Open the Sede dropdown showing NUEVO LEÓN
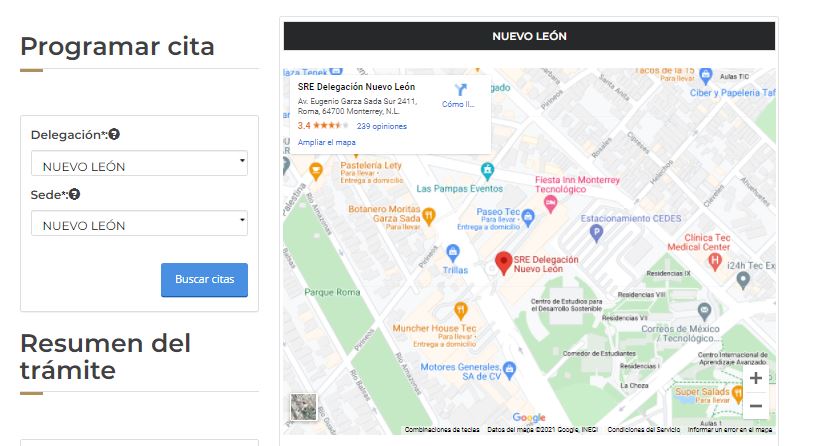The image size is (836, 446). 139,223
